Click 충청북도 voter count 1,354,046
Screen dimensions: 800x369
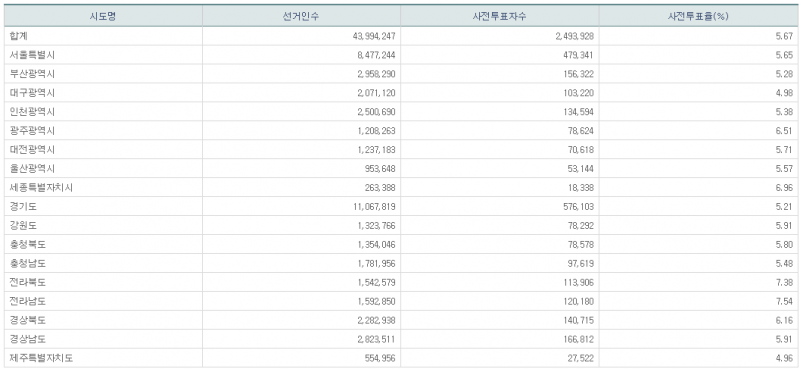click(x=376, y=244)
